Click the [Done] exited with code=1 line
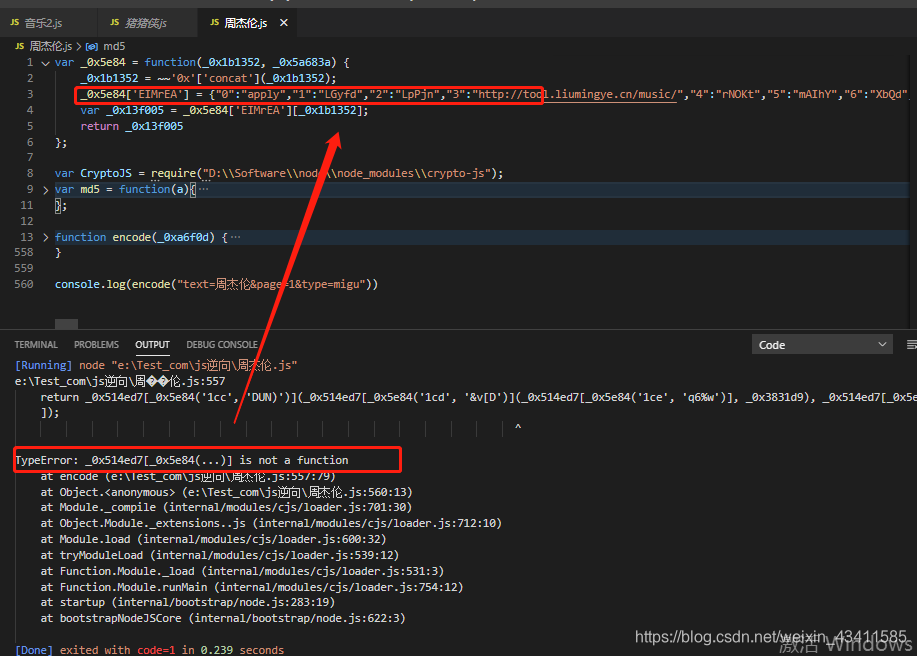Viewport: 917px width, 656px height. [x=149, y=650]
